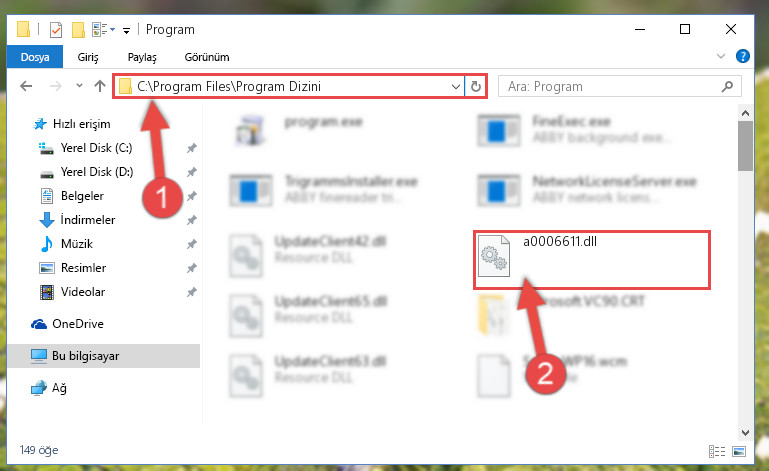Click the Properties icon in the quick access toolbar
This screenshot has height=471, width=769.
(x=56, y=30)
